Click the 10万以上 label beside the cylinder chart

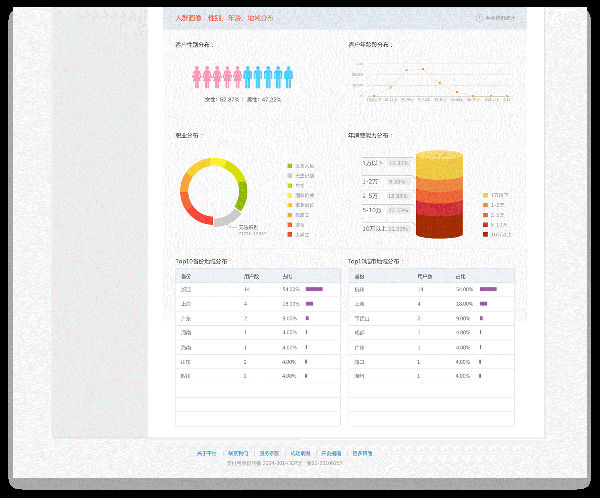point(372,229)
